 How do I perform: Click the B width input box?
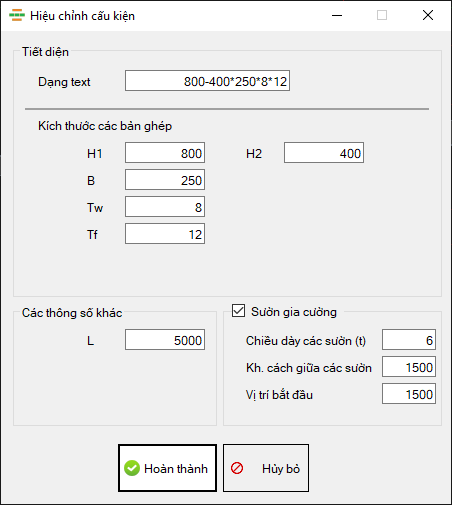pos(165,180)
